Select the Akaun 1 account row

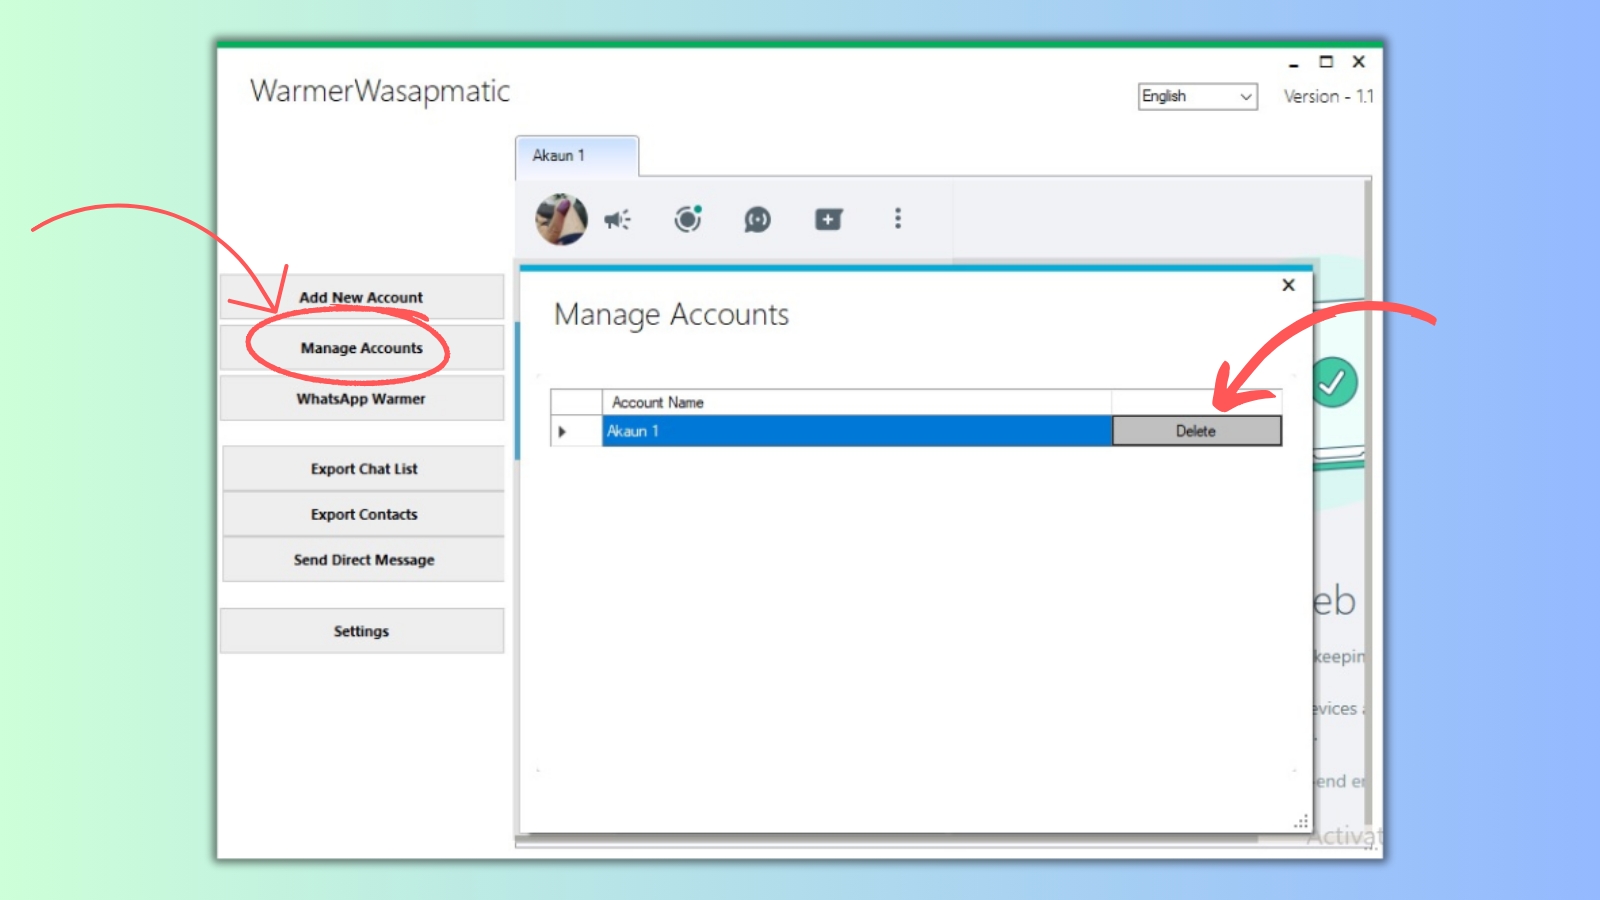pos(855,431)
